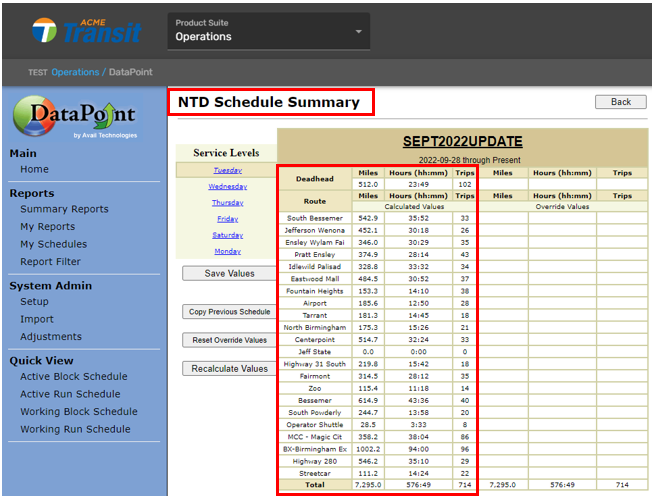Click the Jeff State route name
652x497 pixels.
pos(315,352)
